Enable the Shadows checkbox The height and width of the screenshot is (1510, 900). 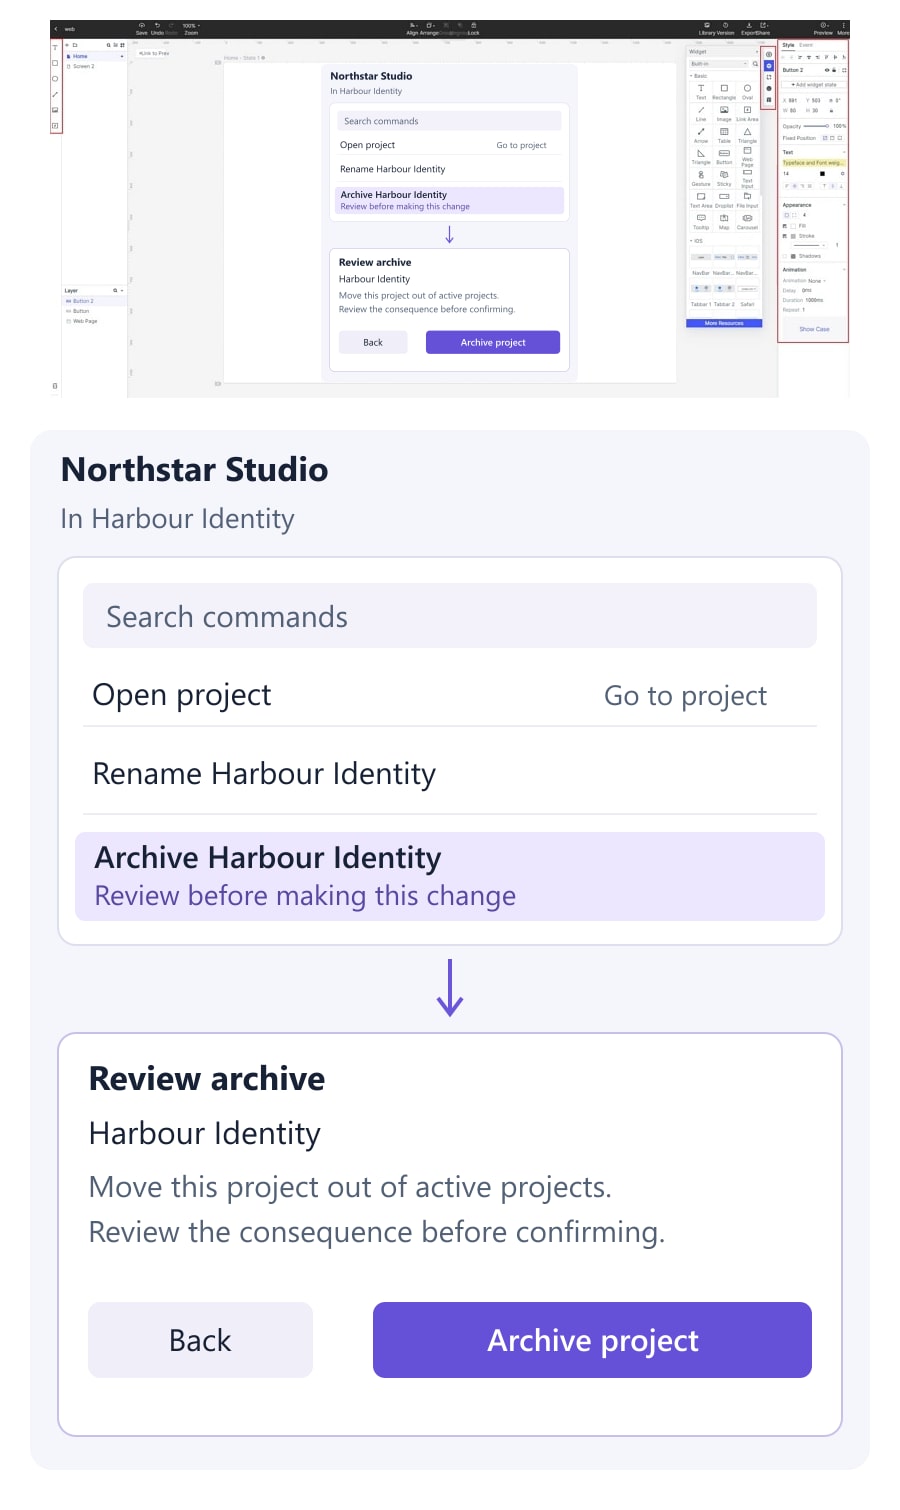pyautogui.click(x=785, y=256)
